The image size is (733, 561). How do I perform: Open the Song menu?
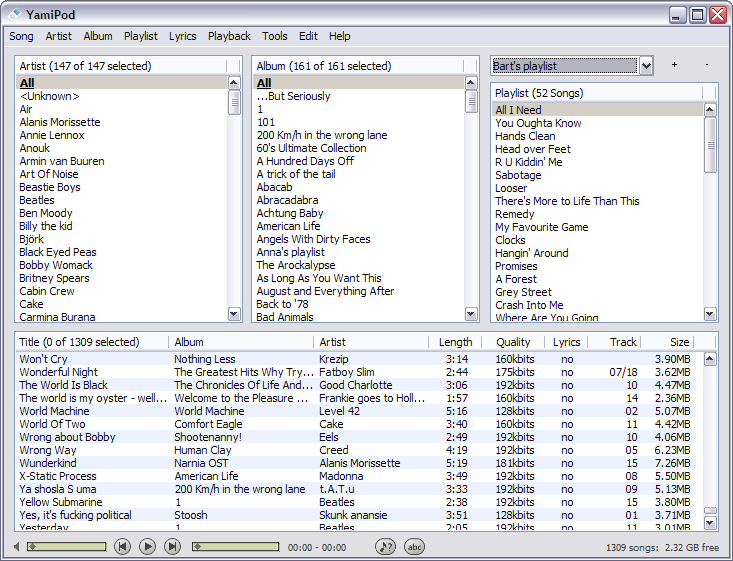pos(21,36)
